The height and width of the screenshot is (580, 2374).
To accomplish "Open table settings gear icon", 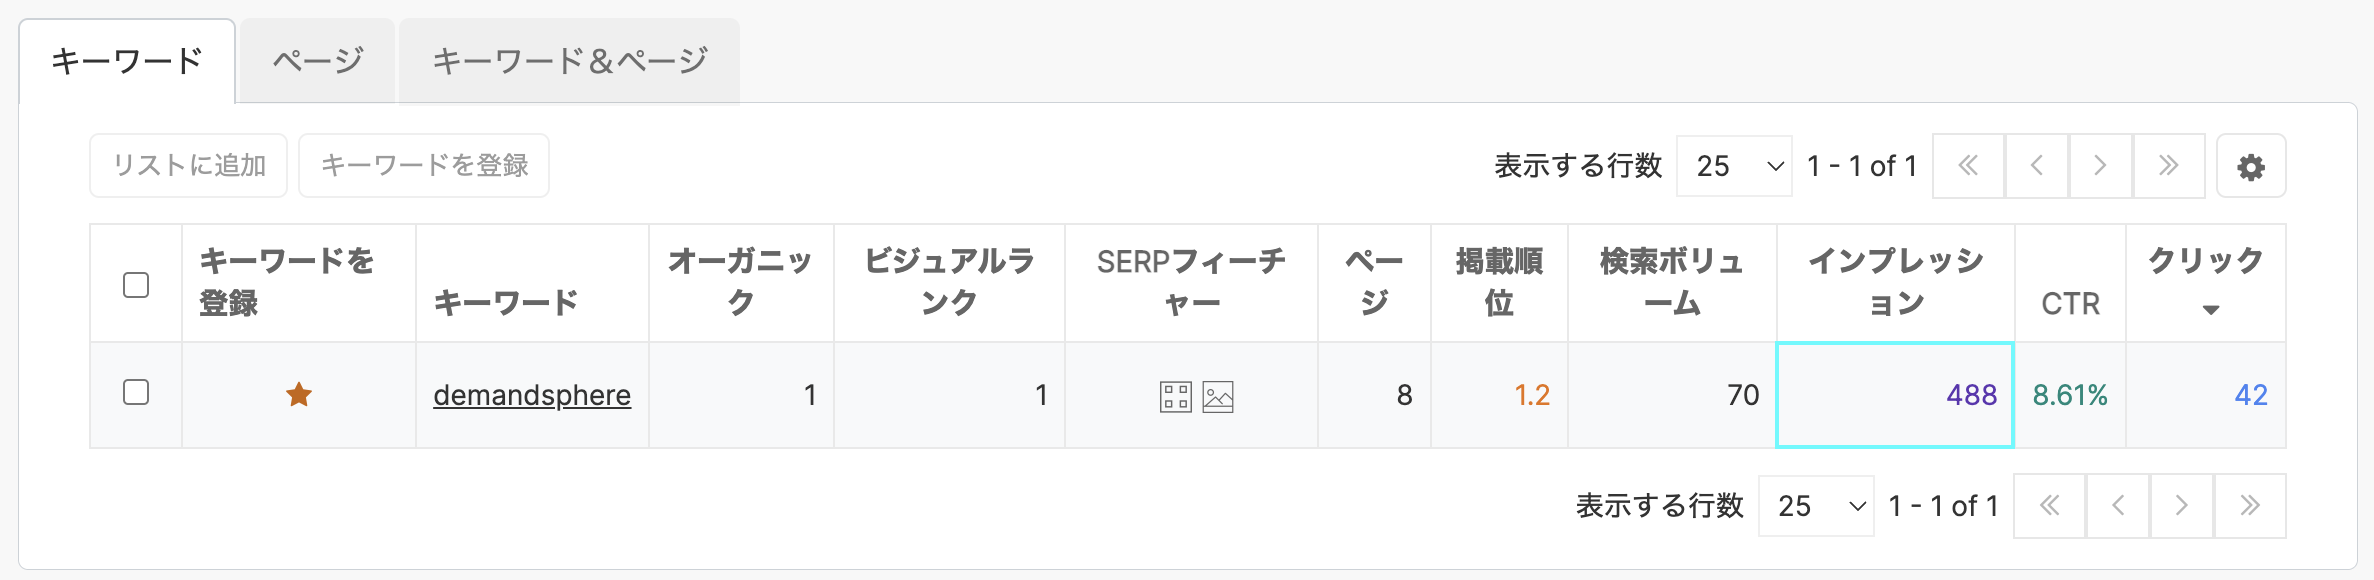I will (x=2251, y=166).
